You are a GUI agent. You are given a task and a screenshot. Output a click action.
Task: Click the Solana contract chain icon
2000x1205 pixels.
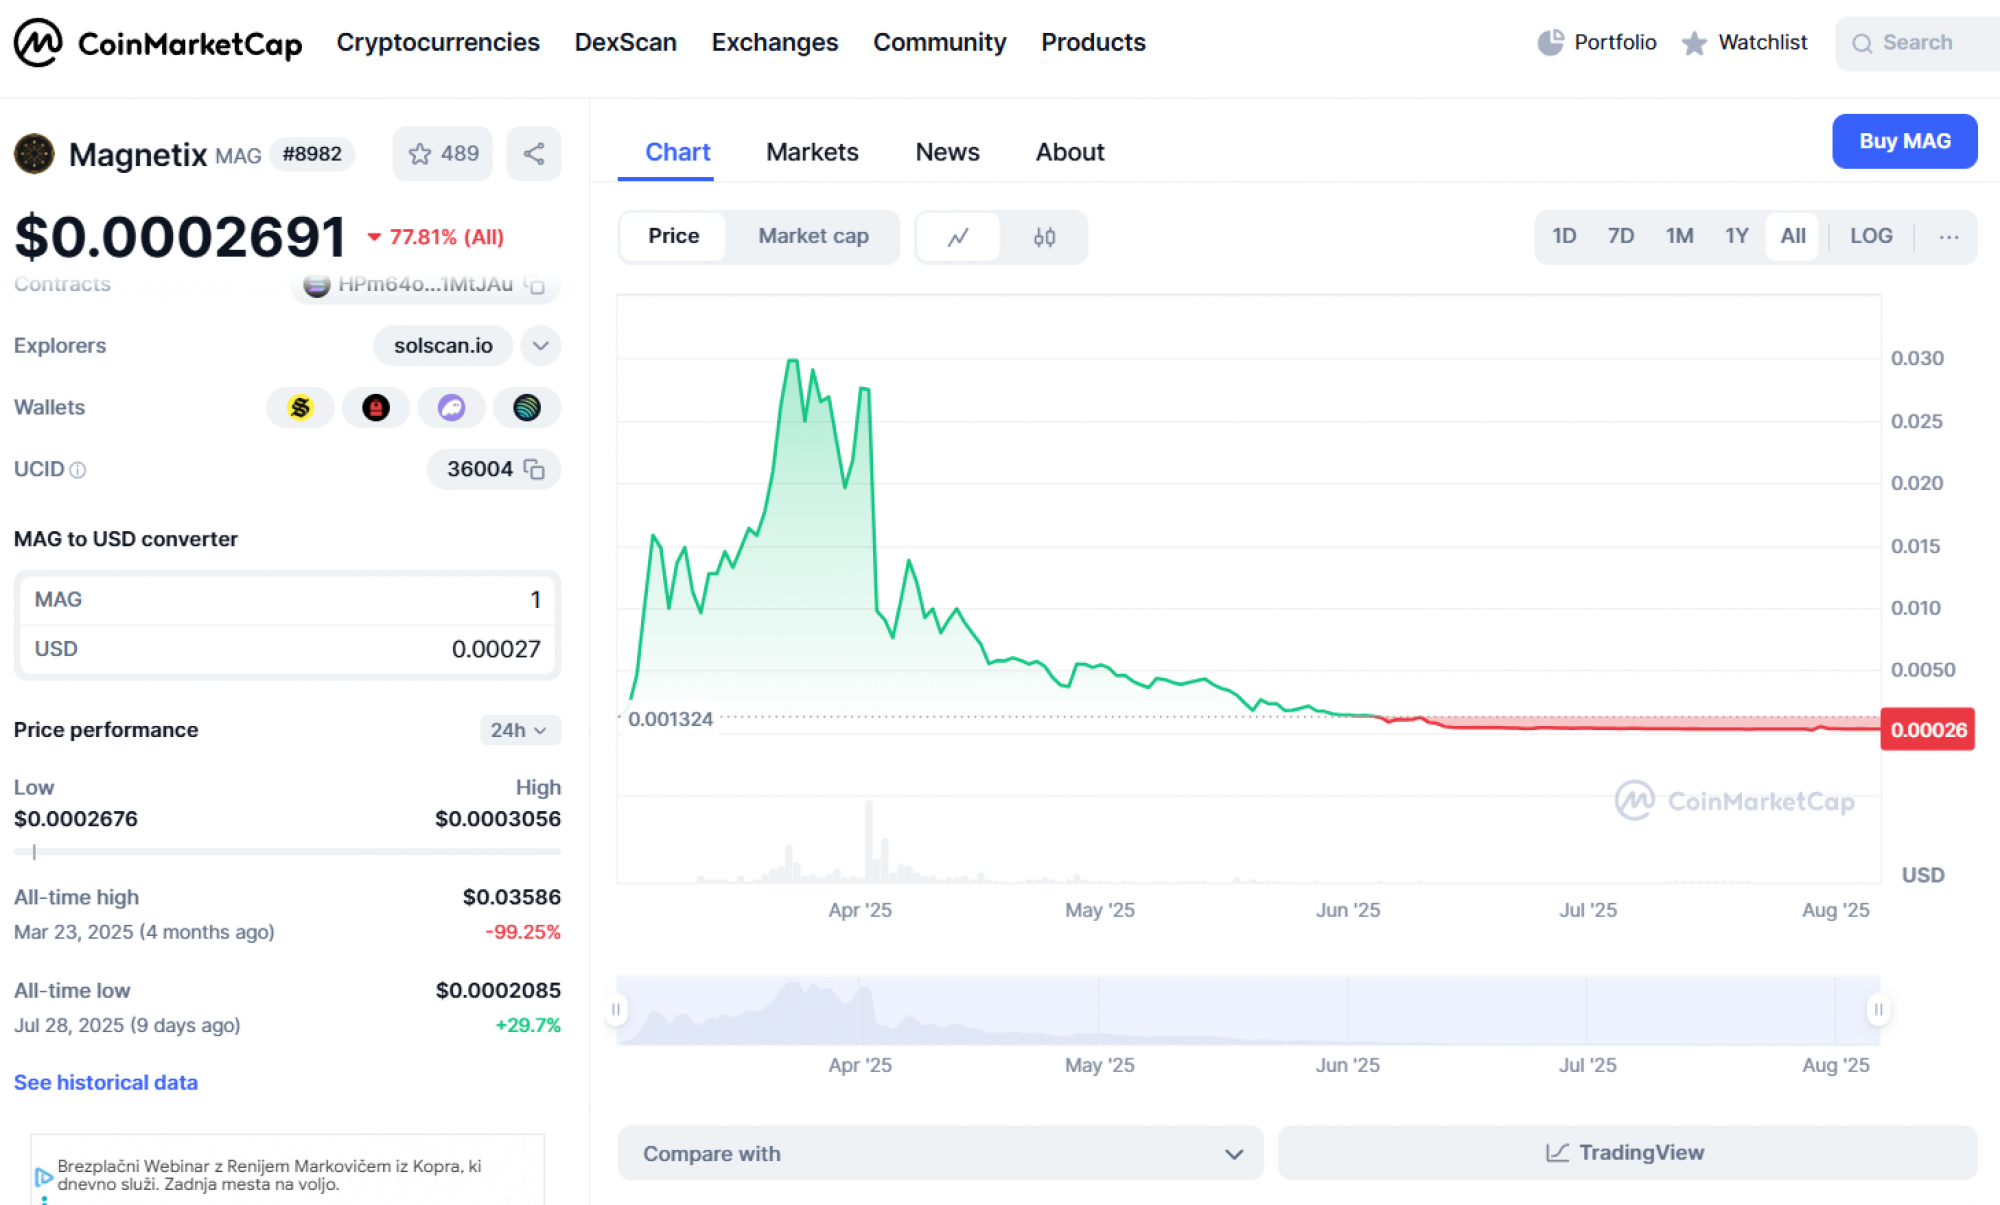point(317,285)
